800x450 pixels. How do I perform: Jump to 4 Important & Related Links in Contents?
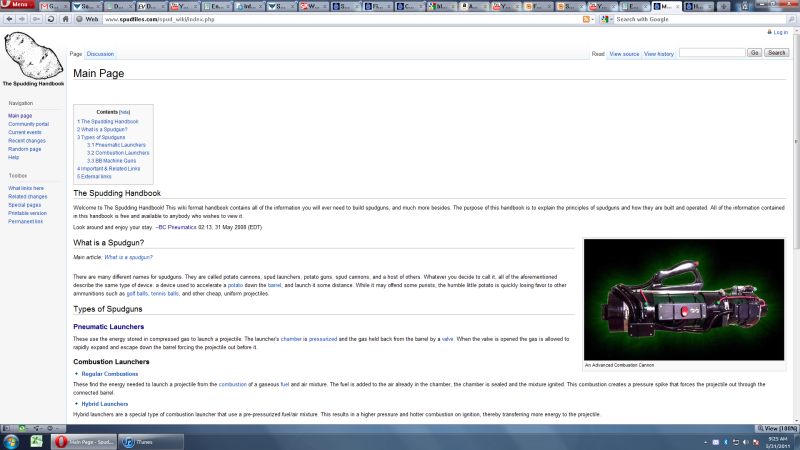[109, 168]
